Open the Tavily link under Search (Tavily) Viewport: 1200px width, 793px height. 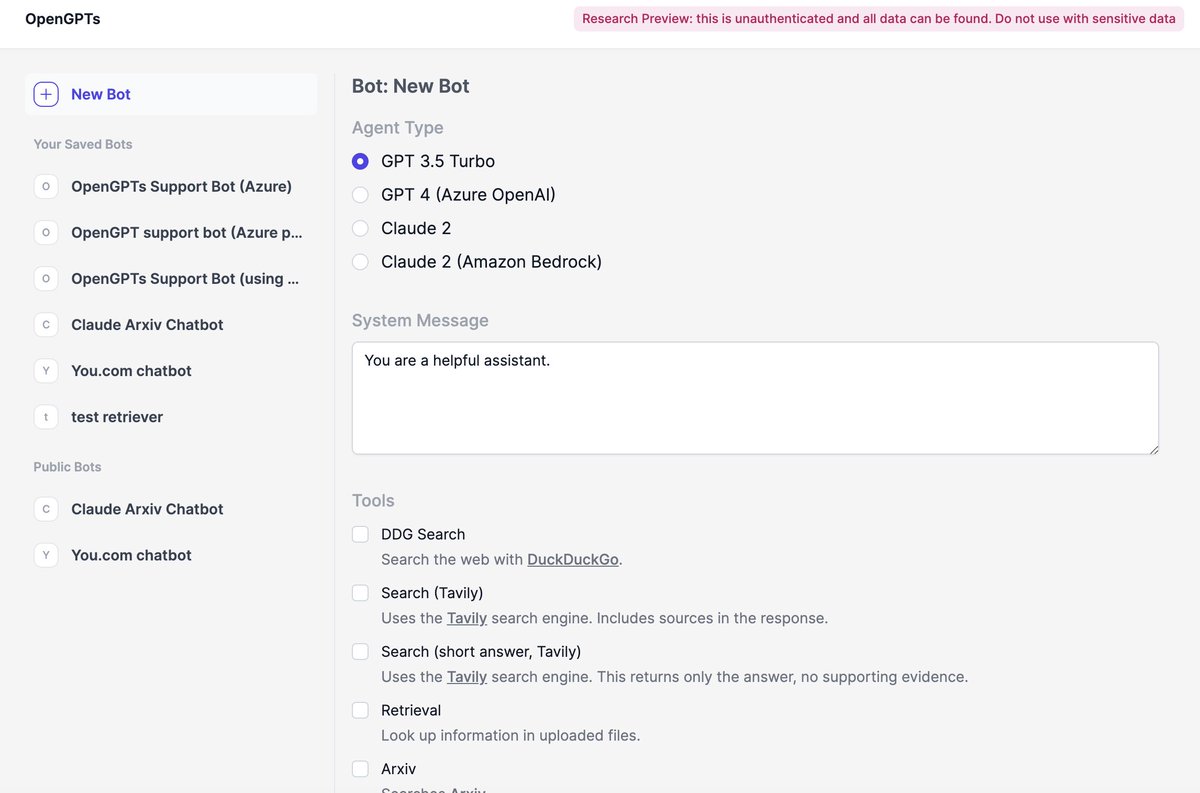click(467, 618)
